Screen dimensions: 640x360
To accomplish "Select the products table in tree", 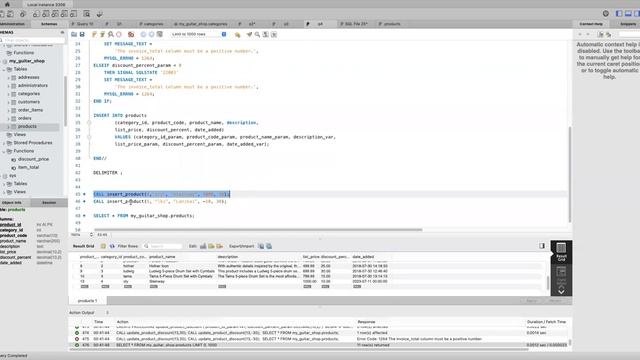I will tap(27, 127).
